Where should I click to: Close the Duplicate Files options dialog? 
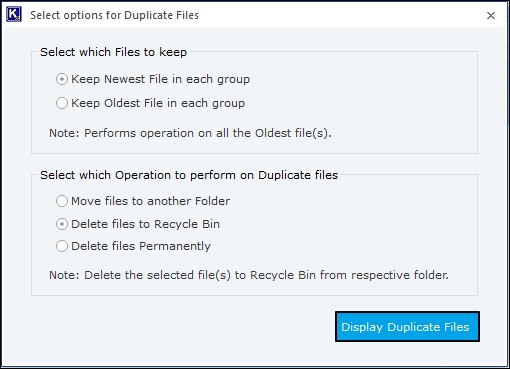point(491,15)
